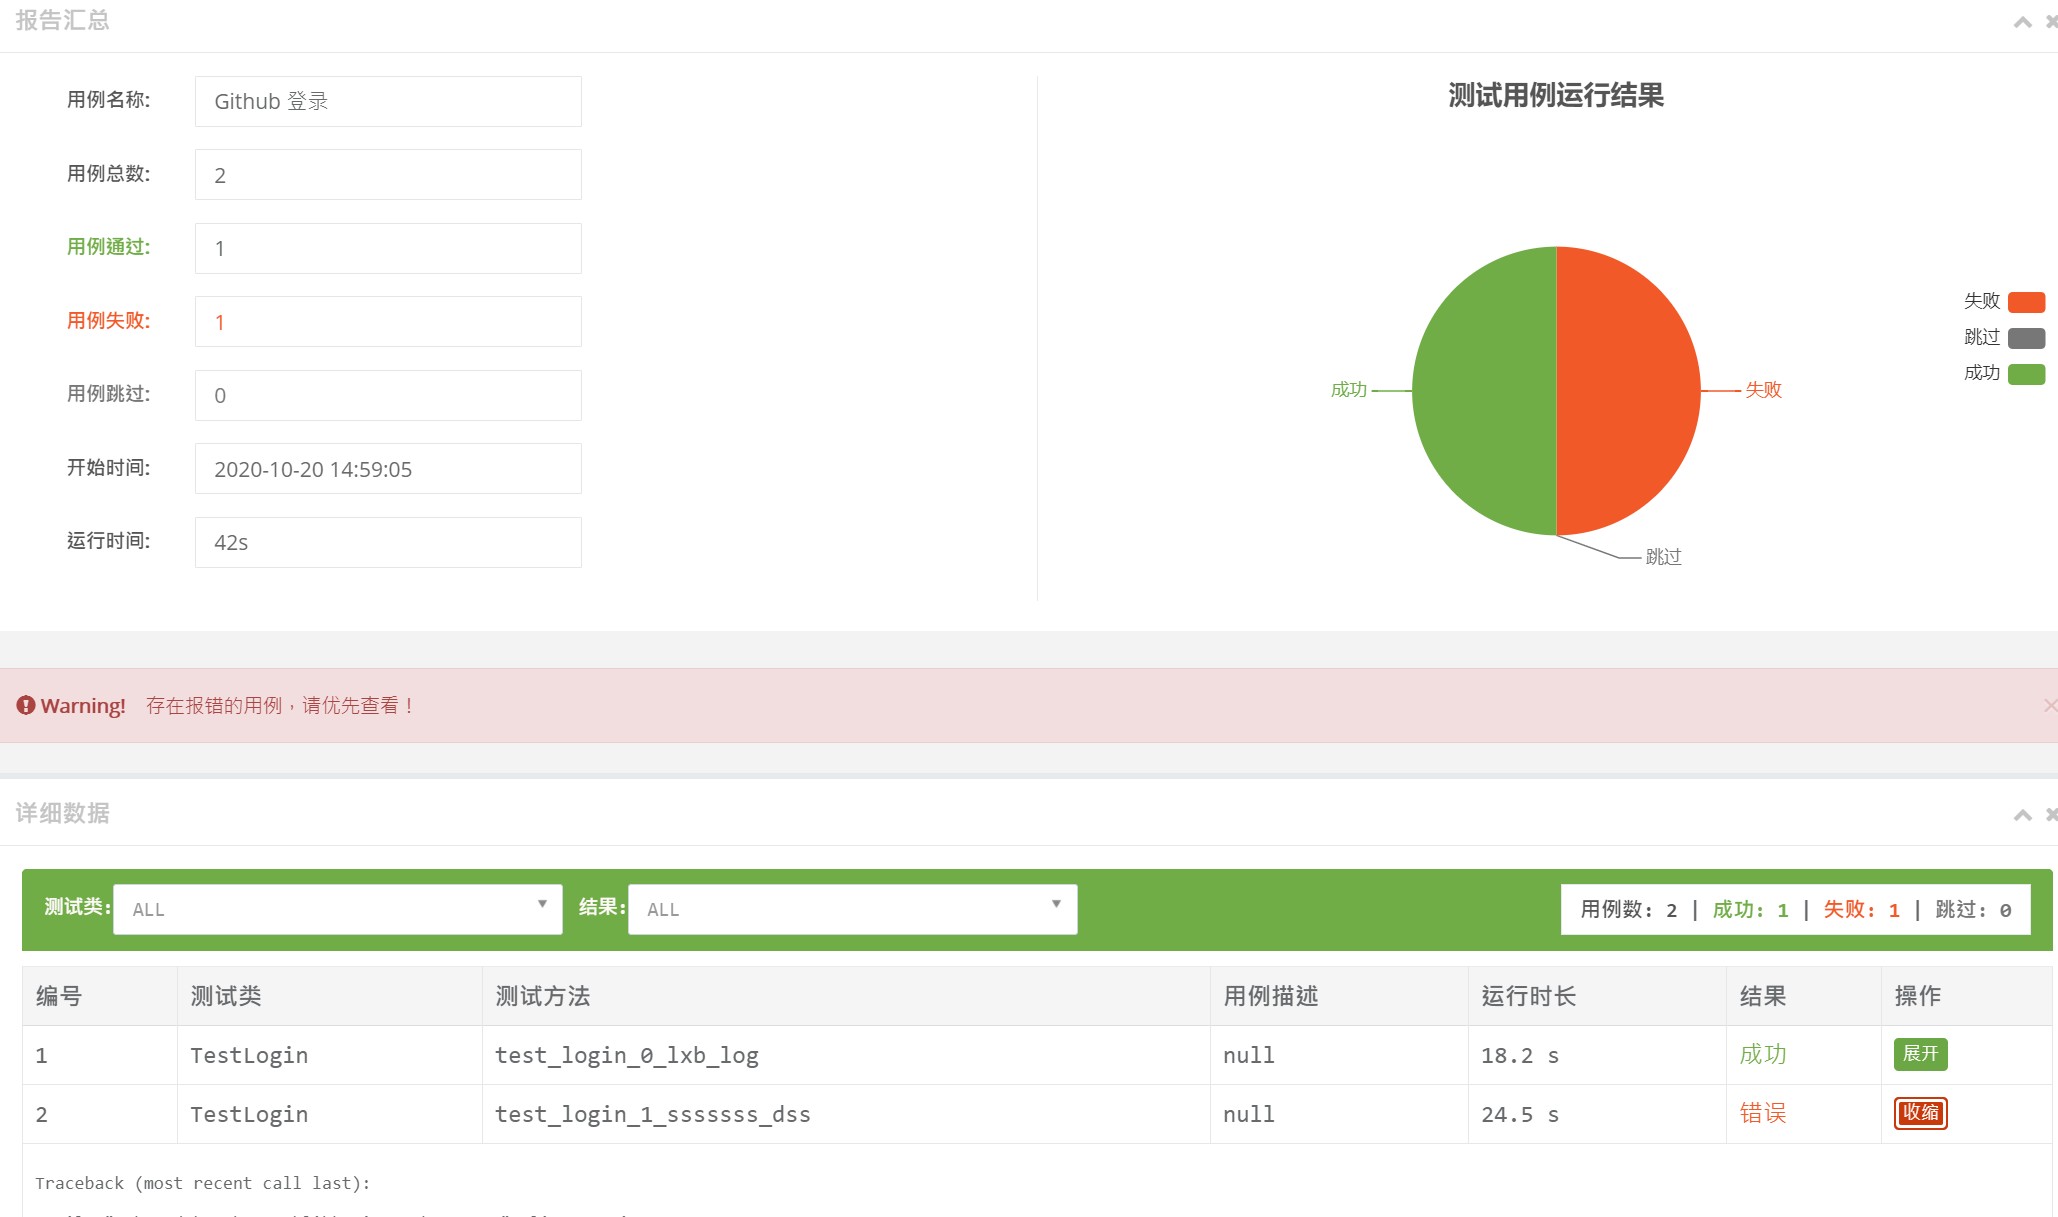
Task: Collapse details for test_login_1_sssssss_dss with 收缩
Action: [1920, 1113]
